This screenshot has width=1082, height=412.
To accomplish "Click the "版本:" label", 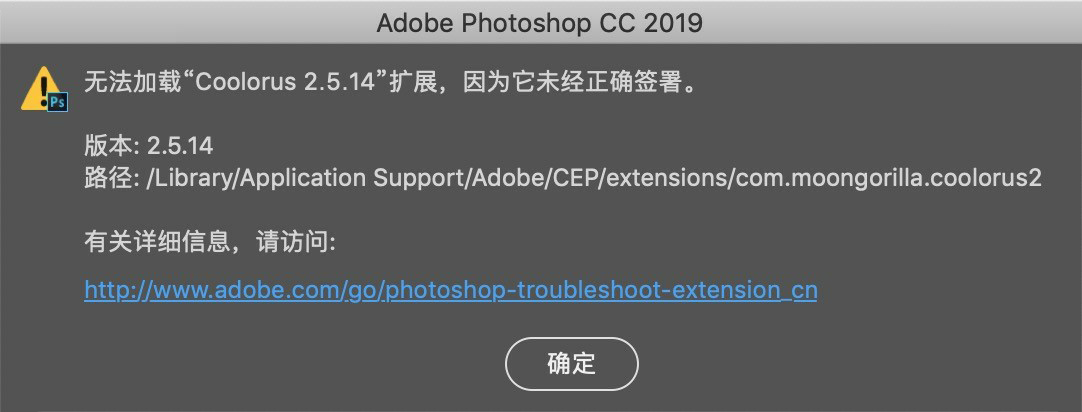I will point(112,146).
